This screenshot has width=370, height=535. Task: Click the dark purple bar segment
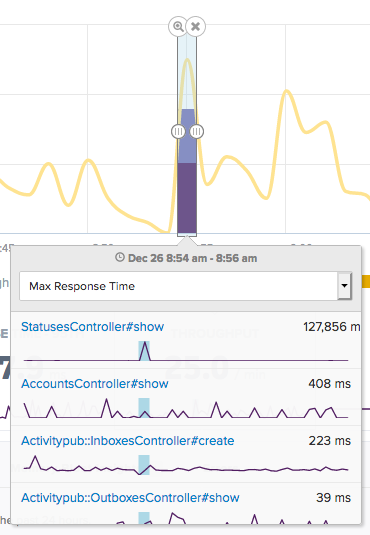click(x=187, y=198)
